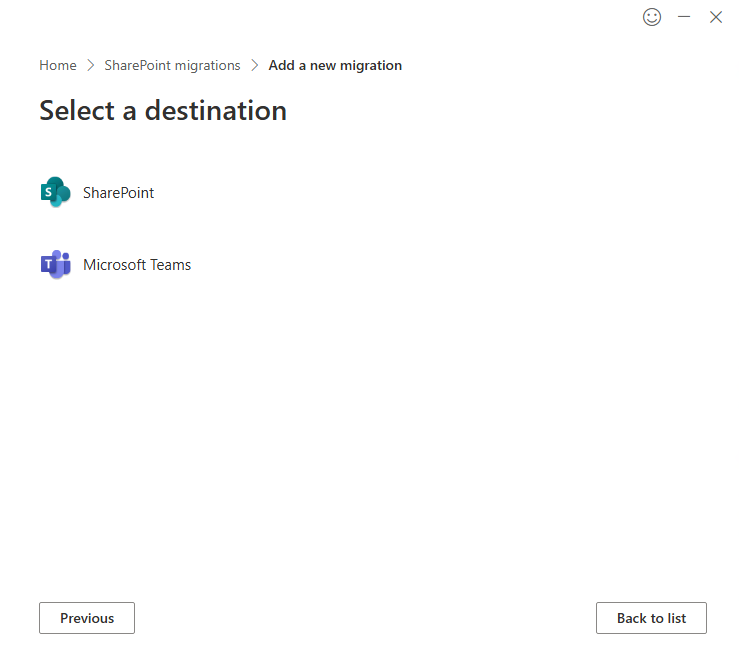Click the green S tile in SharePoint logo

click(48, 193)
